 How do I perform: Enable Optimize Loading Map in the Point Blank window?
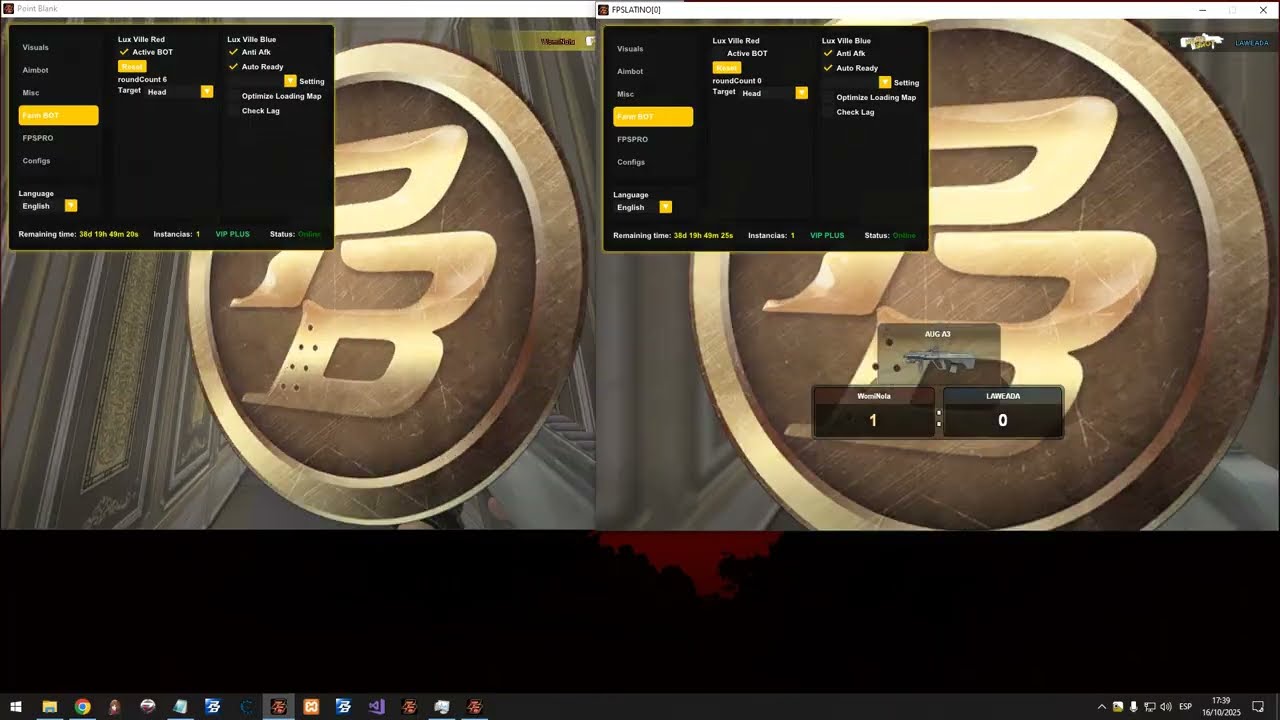234,96
